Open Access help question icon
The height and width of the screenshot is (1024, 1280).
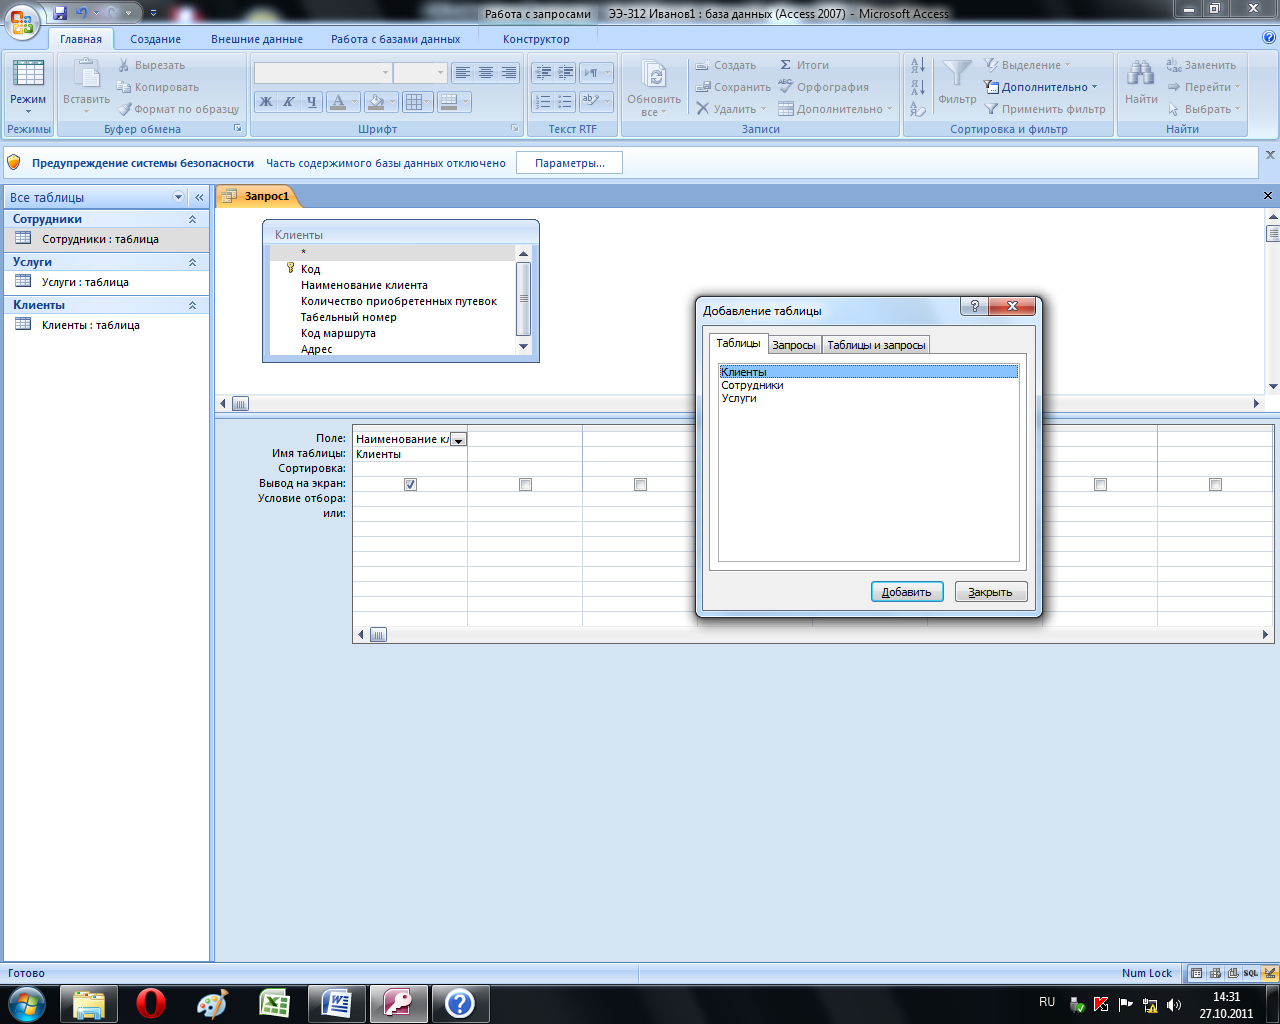(1269, 38)
